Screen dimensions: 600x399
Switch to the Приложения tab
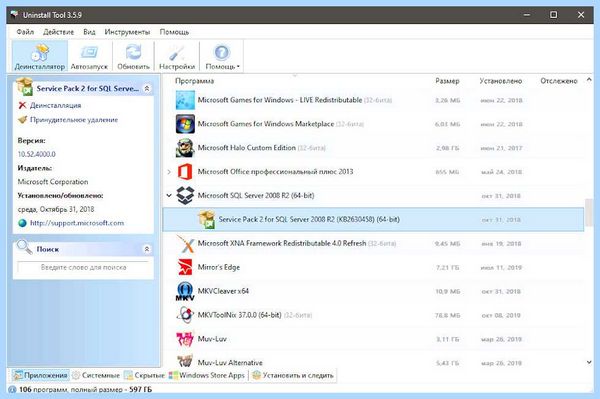[41, 375]
